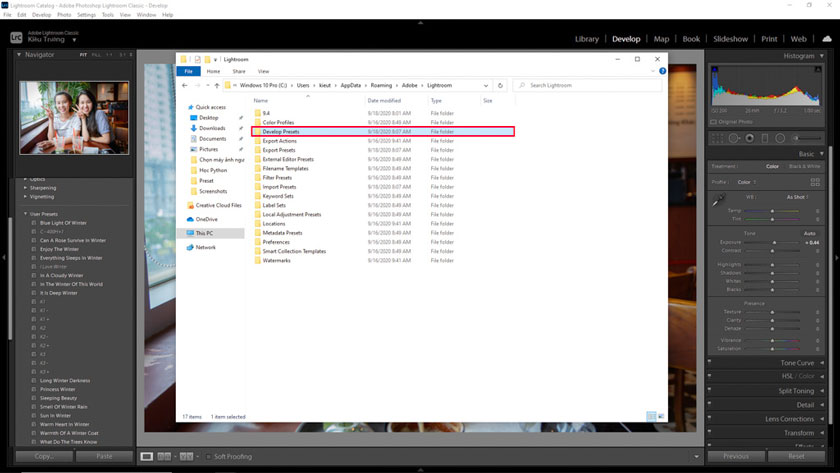Image resolution: width=840 pixels, height=473 pixels.
Task: Switch to Before/After view in the toolbar
Action: (186, 456)
